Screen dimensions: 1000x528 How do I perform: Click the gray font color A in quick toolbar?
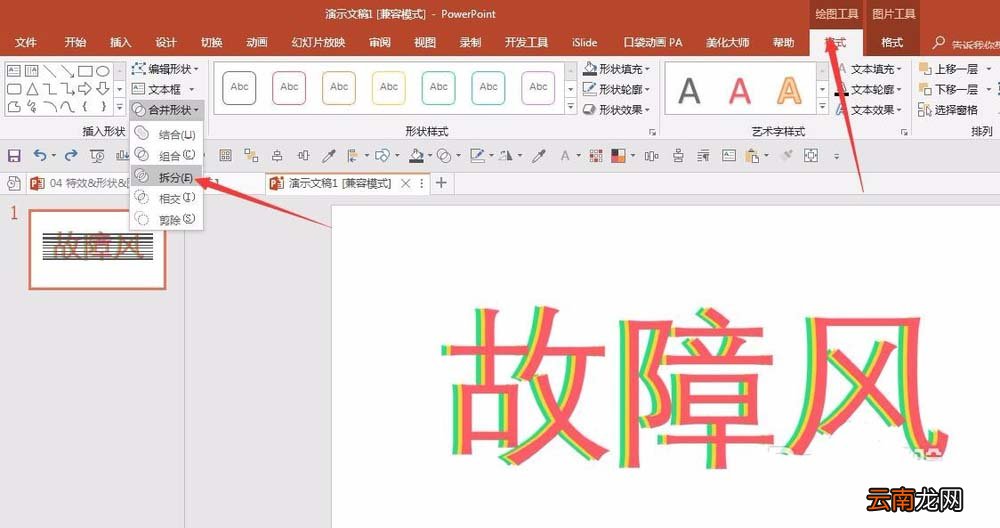click(565, 156)
